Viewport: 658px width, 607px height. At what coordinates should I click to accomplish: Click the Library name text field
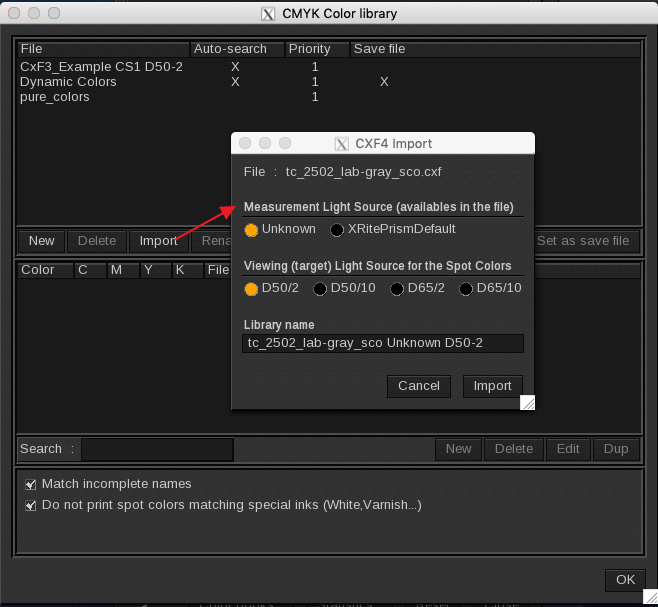[383, 343]
